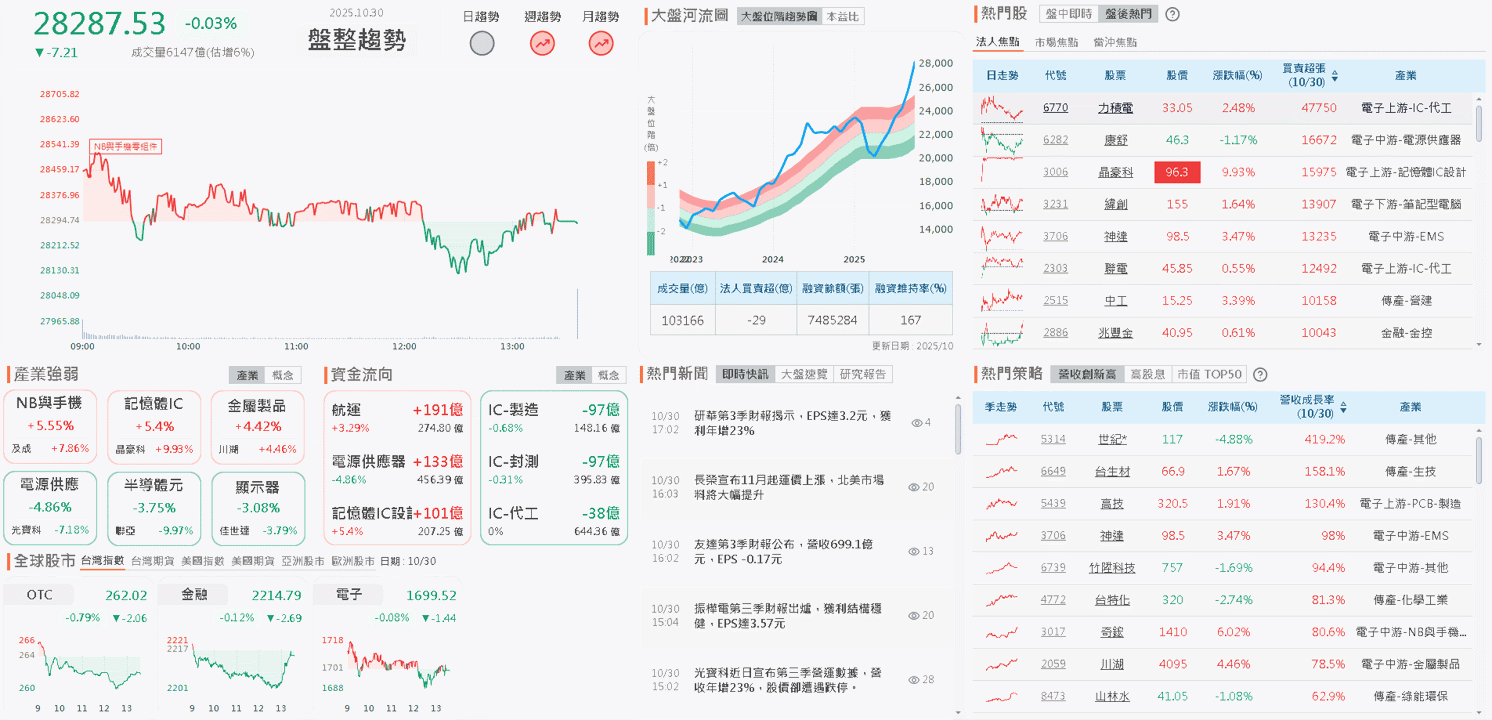The image size is (1492, 720).
Task: Open the help icon beside 熱門策略
Action: [1260, 374]
